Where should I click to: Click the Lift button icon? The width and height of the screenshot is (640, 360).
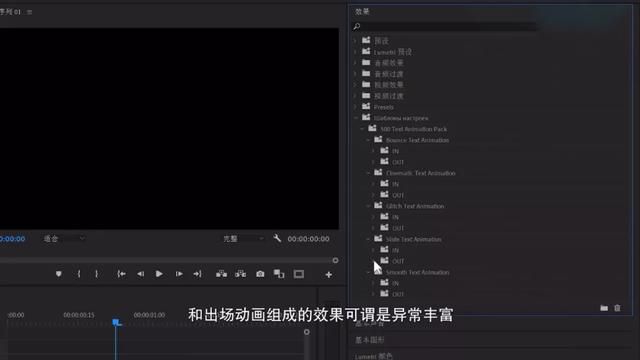pos(221,274)
